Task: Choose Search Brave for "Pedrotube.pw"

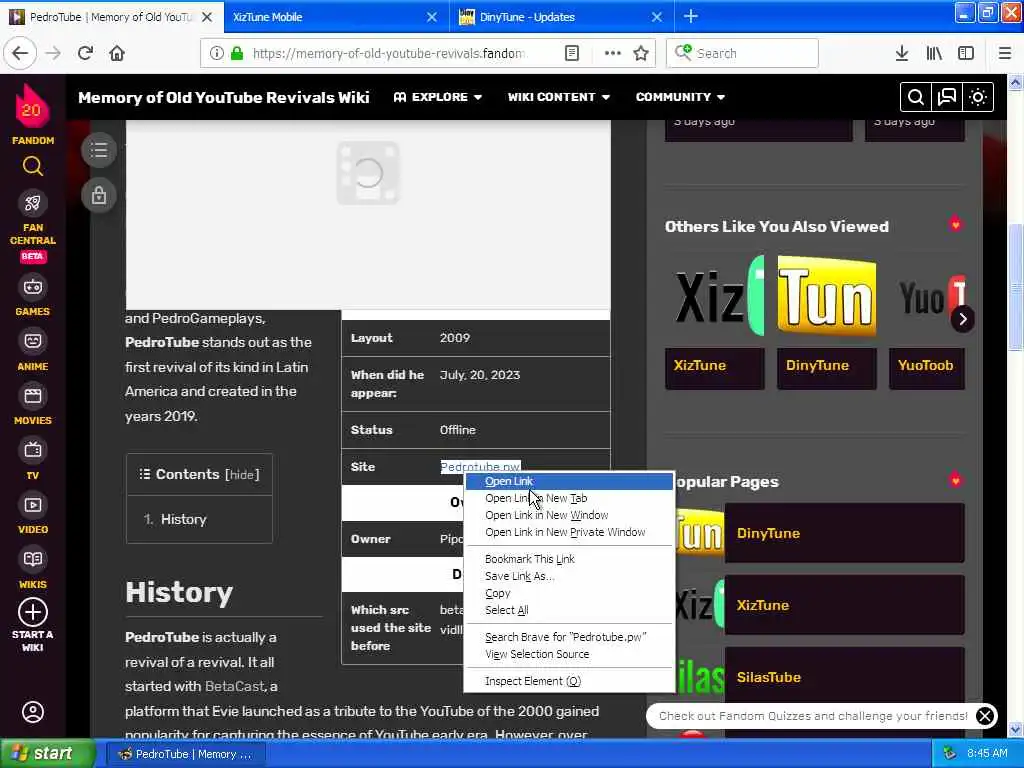Action: coord(569,637)
